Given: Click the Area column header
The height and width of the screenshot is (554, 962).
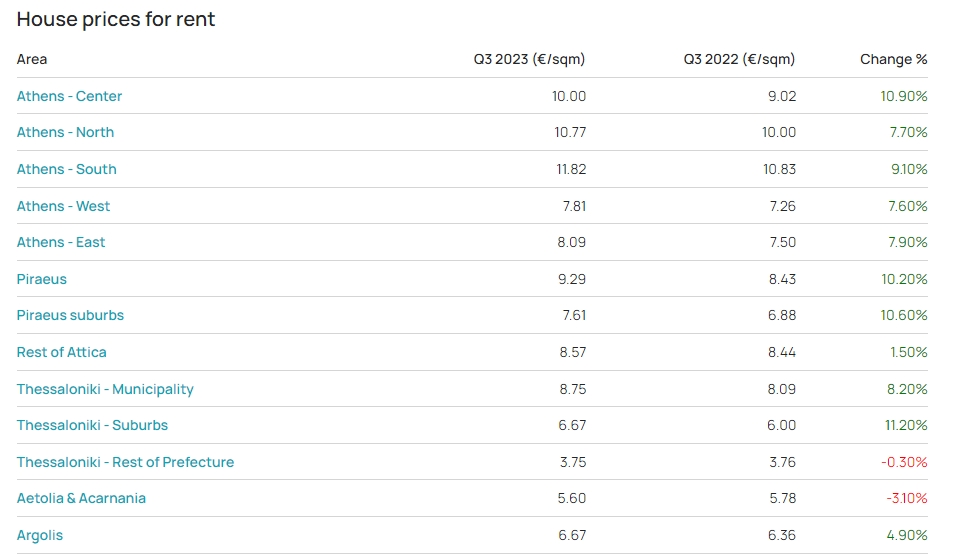Looking at the screenshot, I should [x=32, y=60].
